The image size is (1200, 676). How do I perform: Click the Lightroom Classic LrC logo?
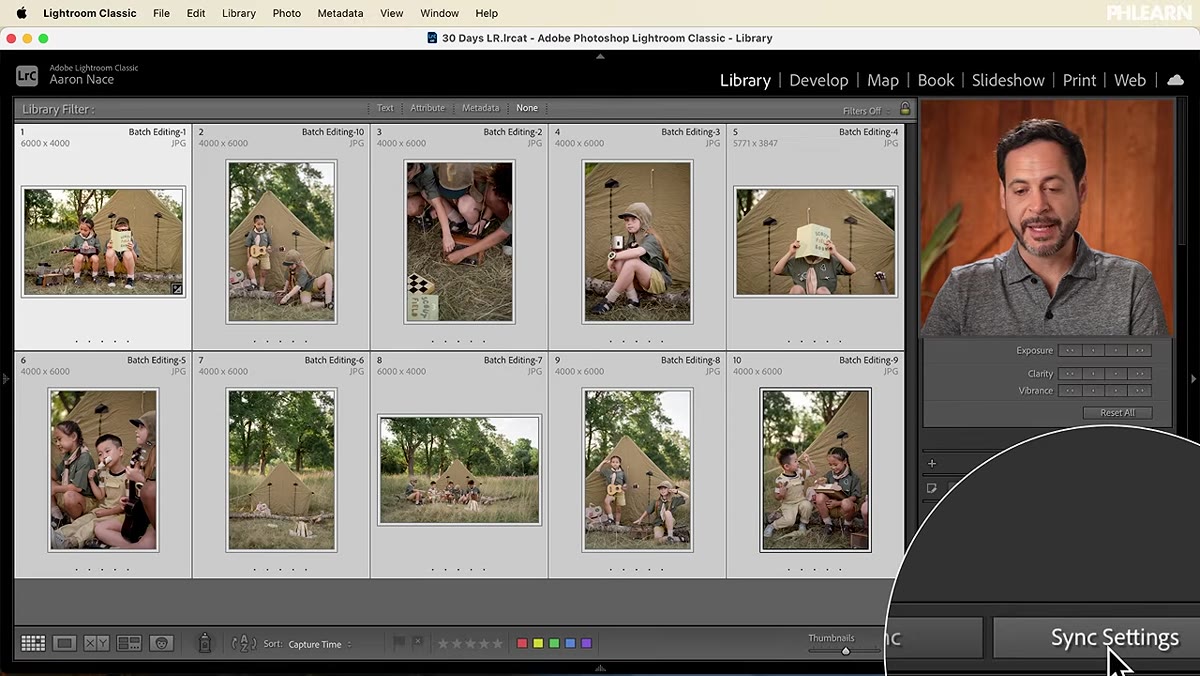(27, 75)
